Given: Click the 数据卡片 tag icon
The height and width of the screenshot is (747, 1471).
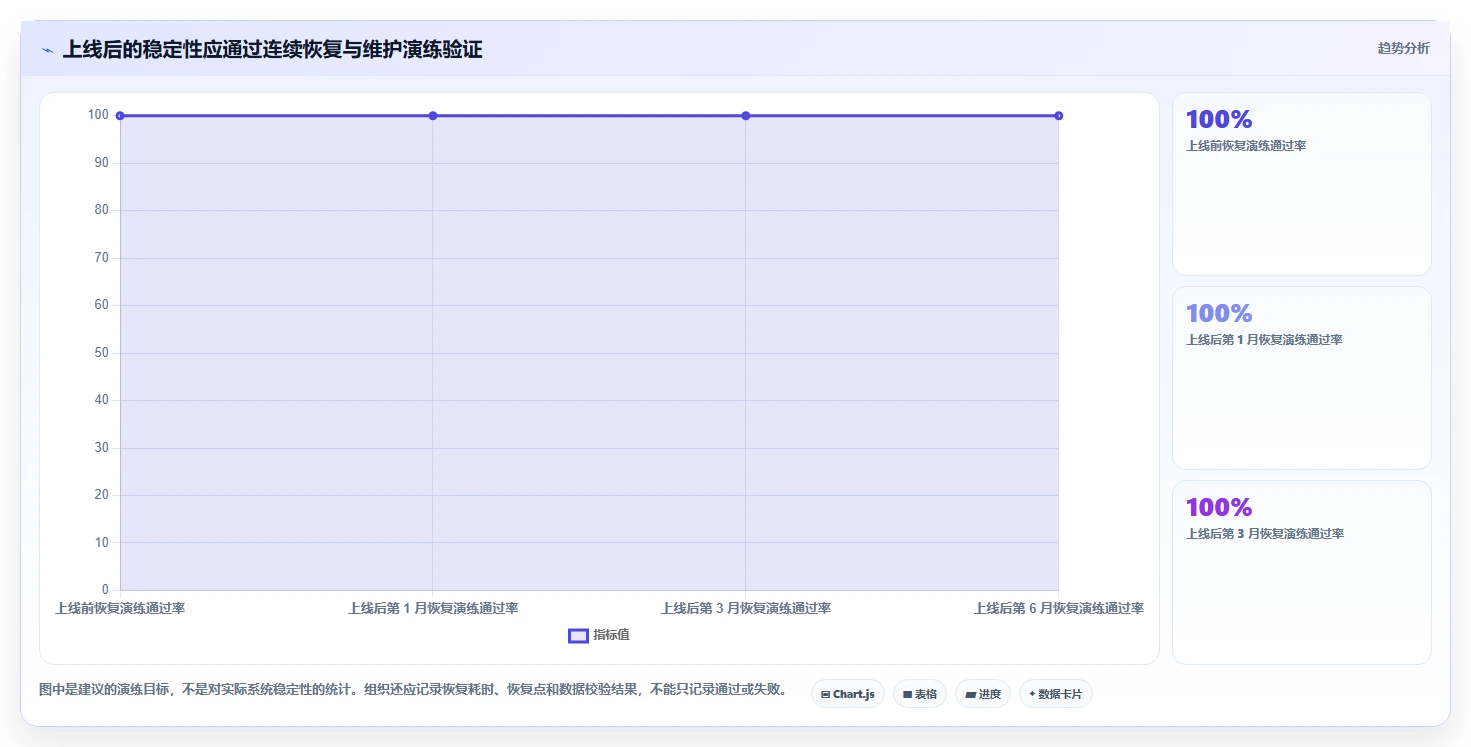Looking at the screenshot, I should coord(1032,694).
